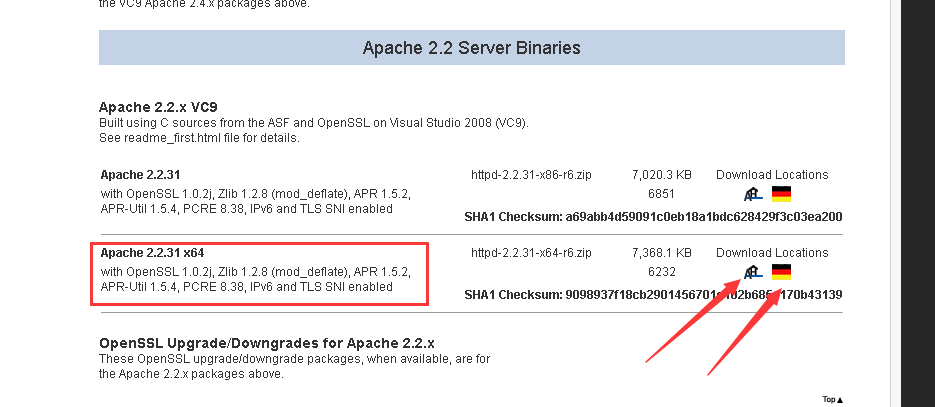The width and height of the screenshot is (935, 407).
Task: Click the 7,020.3 KB file size
Action: [x=662, y=175]
